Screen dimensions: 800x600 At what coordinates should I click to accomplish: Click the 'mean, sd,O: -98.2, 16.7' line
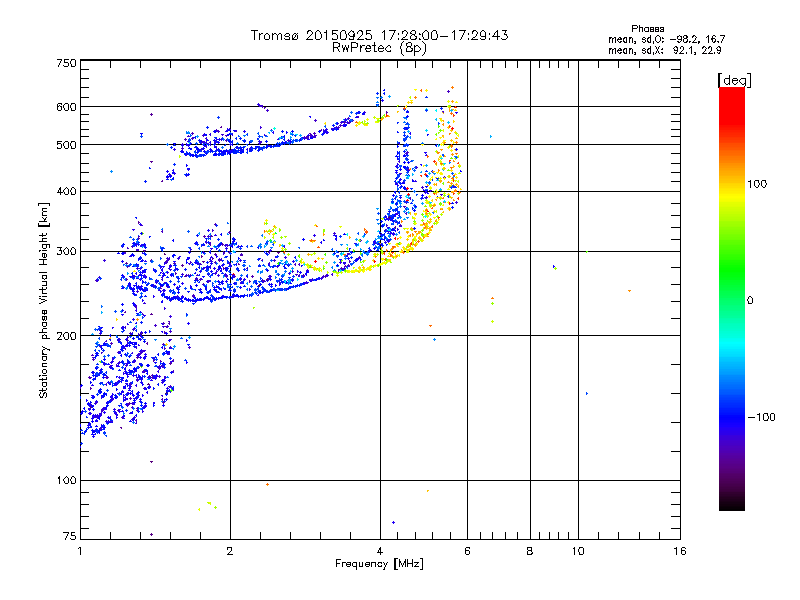666,39
